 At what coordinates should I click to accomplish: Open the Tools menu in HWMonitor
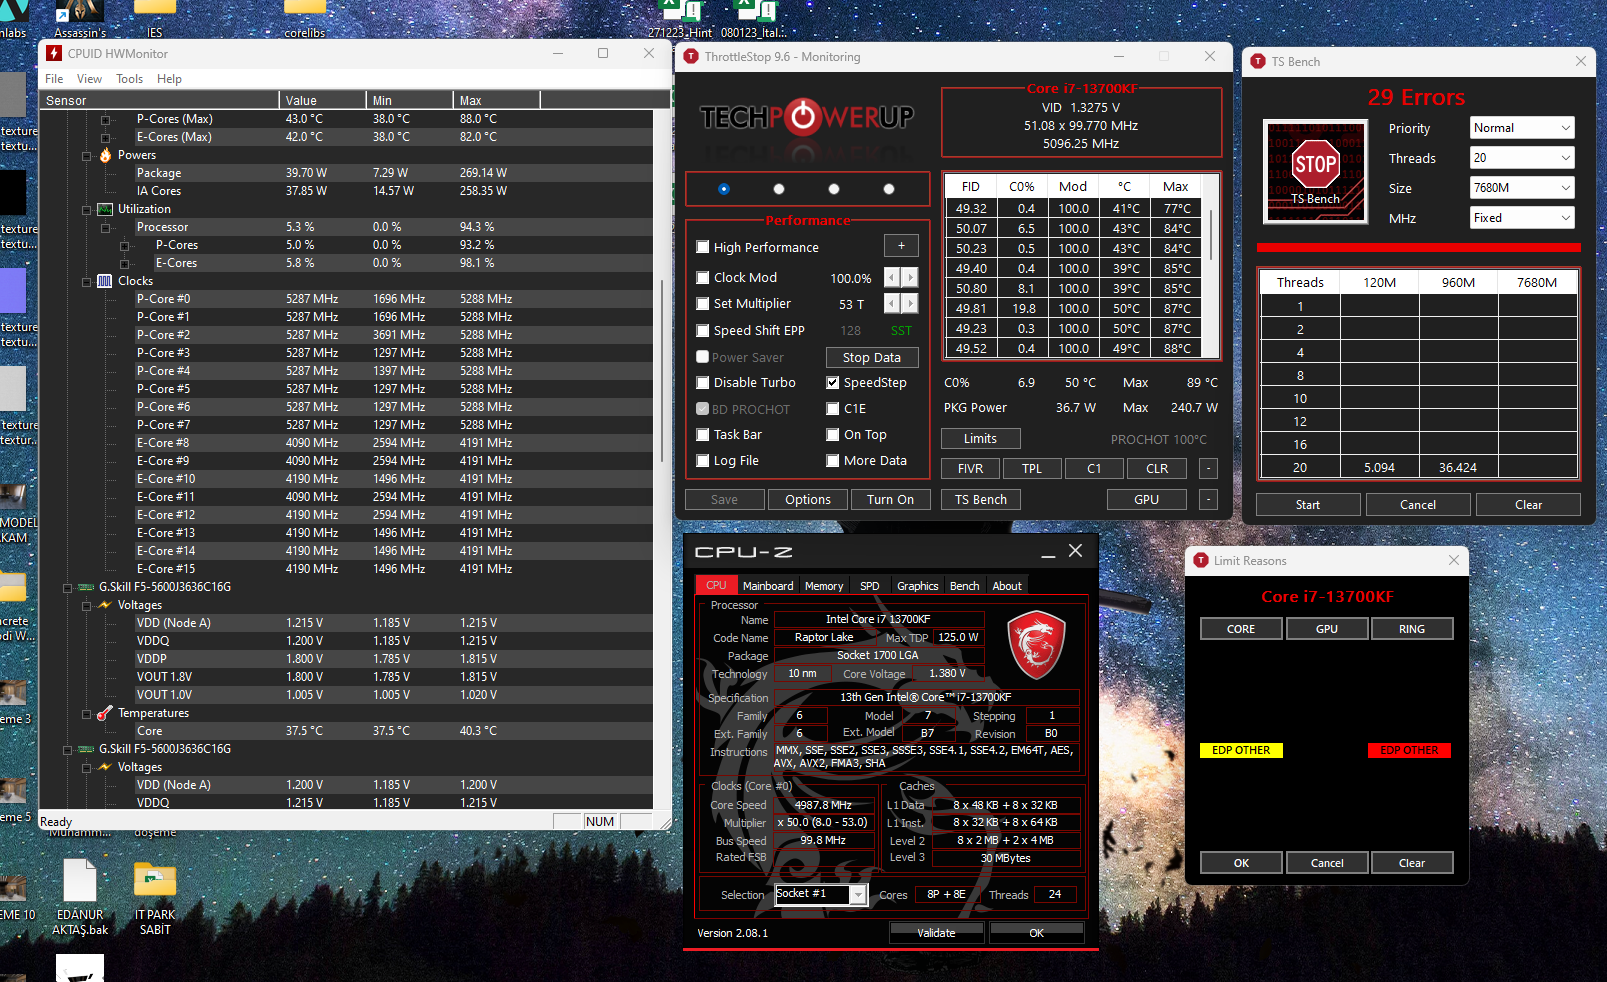coord(129,79)
